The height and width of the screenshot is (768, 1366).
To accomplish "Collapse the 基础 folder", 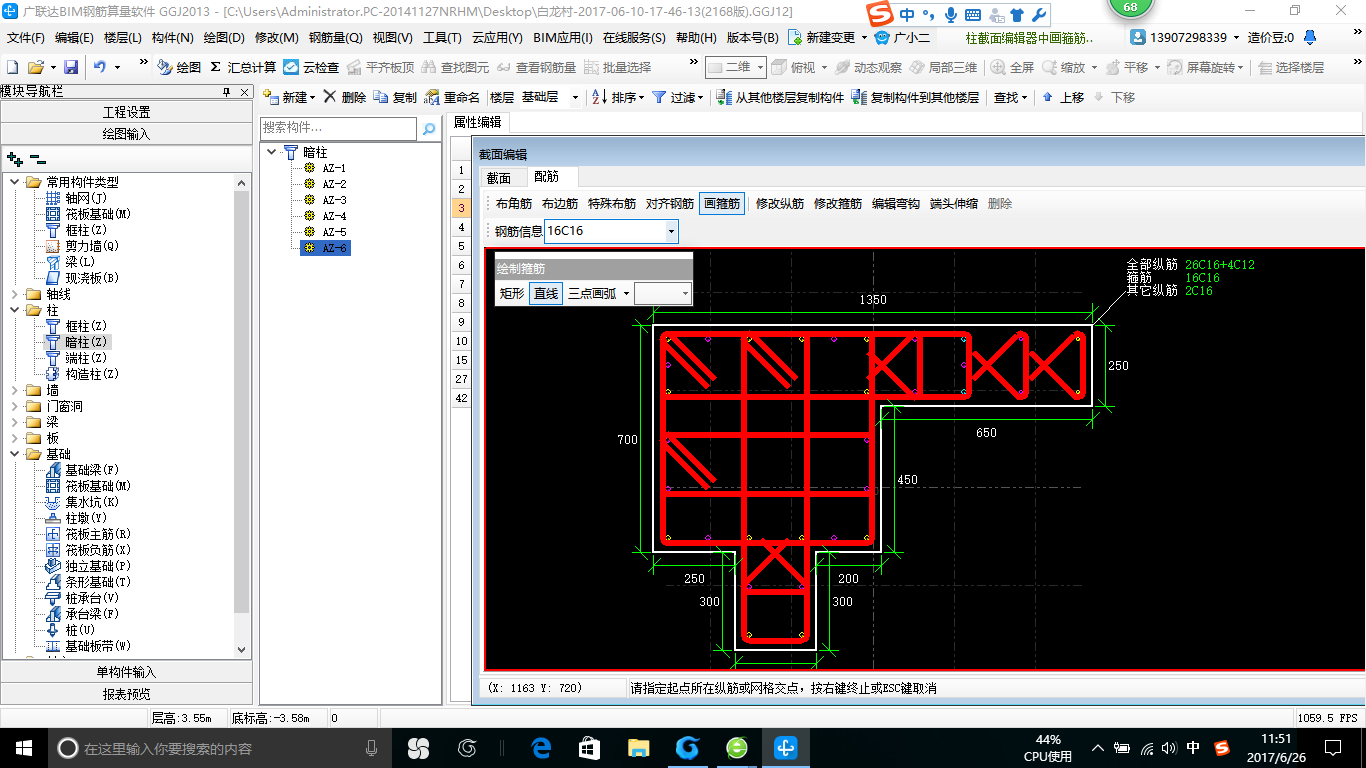I will (15, 454).
